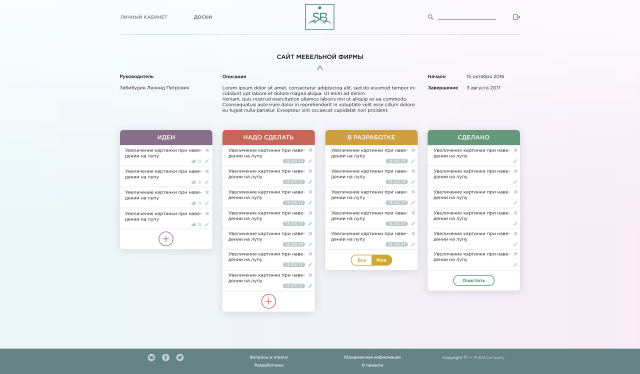The width and height of the screenshot is (640, 374).
Task: Edit the idea card with 5 likes
Action: click(x=207, y=182)
